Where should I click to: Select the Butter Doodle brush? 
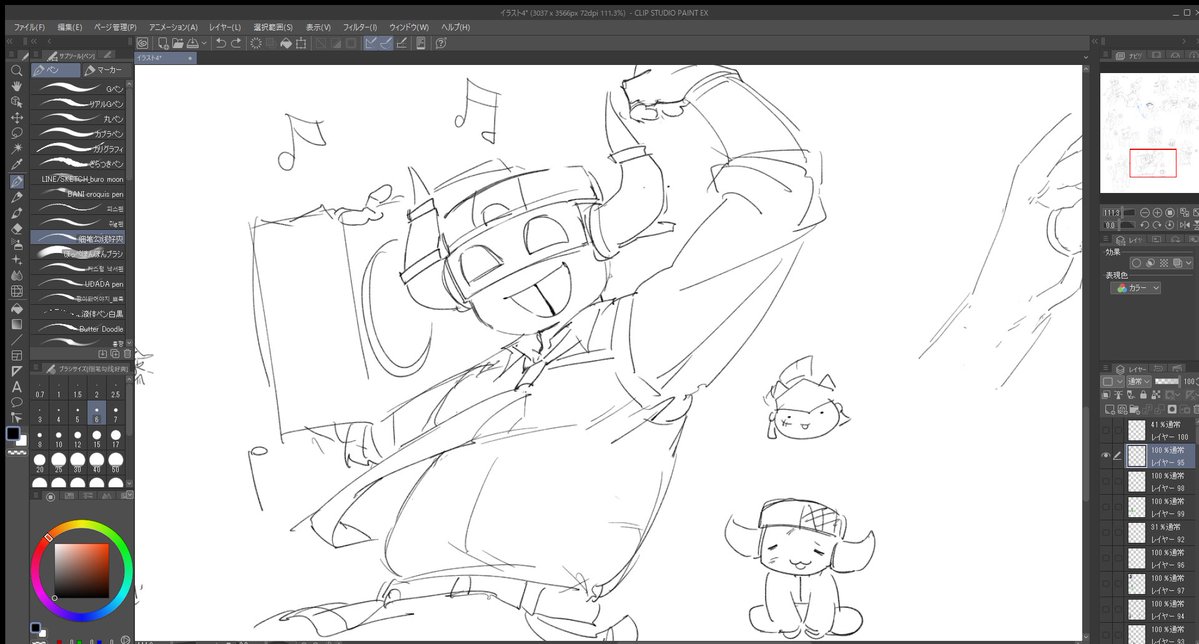tap(79, 328)
